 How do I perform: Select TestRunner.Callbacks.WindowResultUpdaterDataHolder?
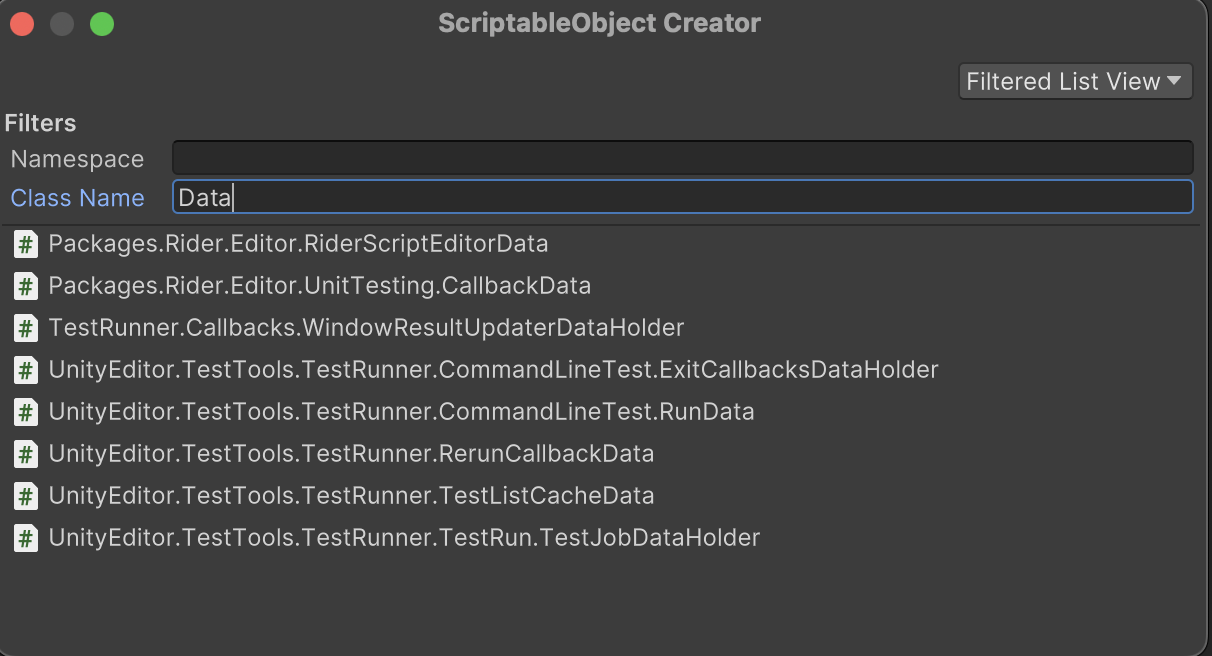point(366,328)
